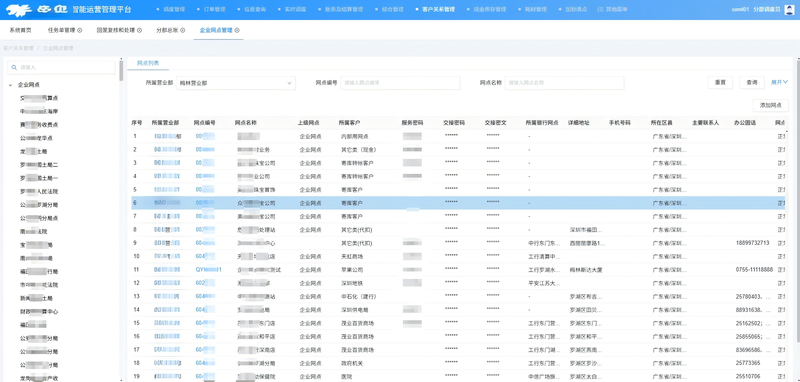The image size is (800, 382).
Task: Click 客户关系管理 in the breadcrumb
Action: (18, 48)
